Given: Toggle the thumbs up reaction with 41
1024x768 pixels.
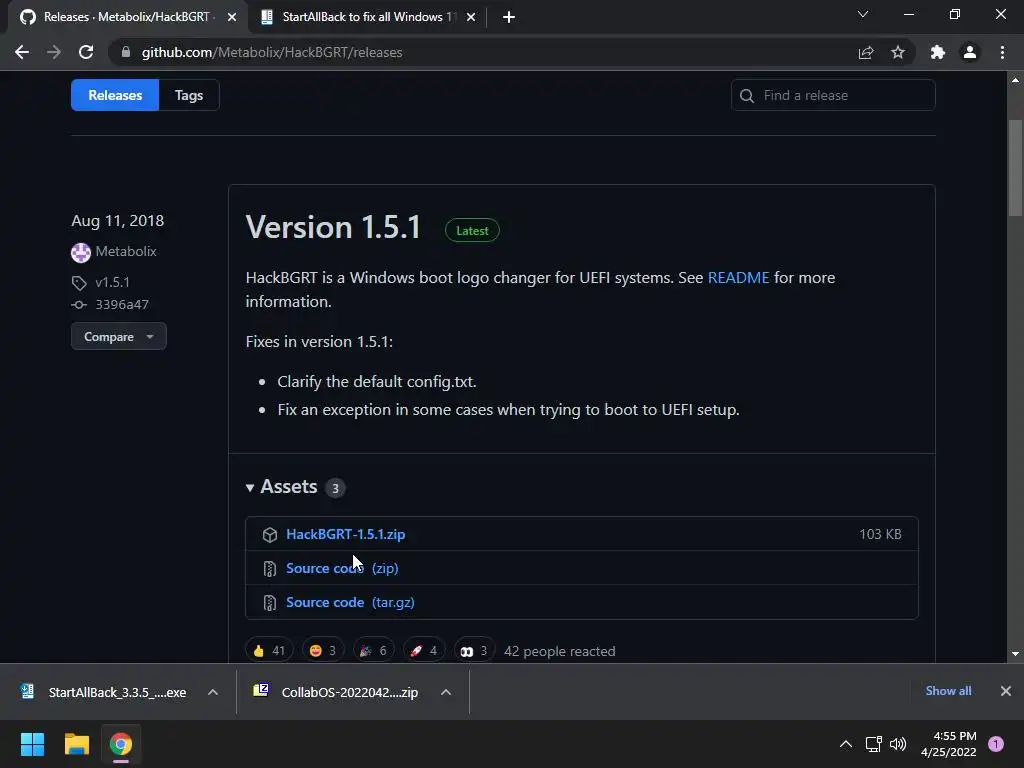Looking at the screenshot, I should click(269, 650).
